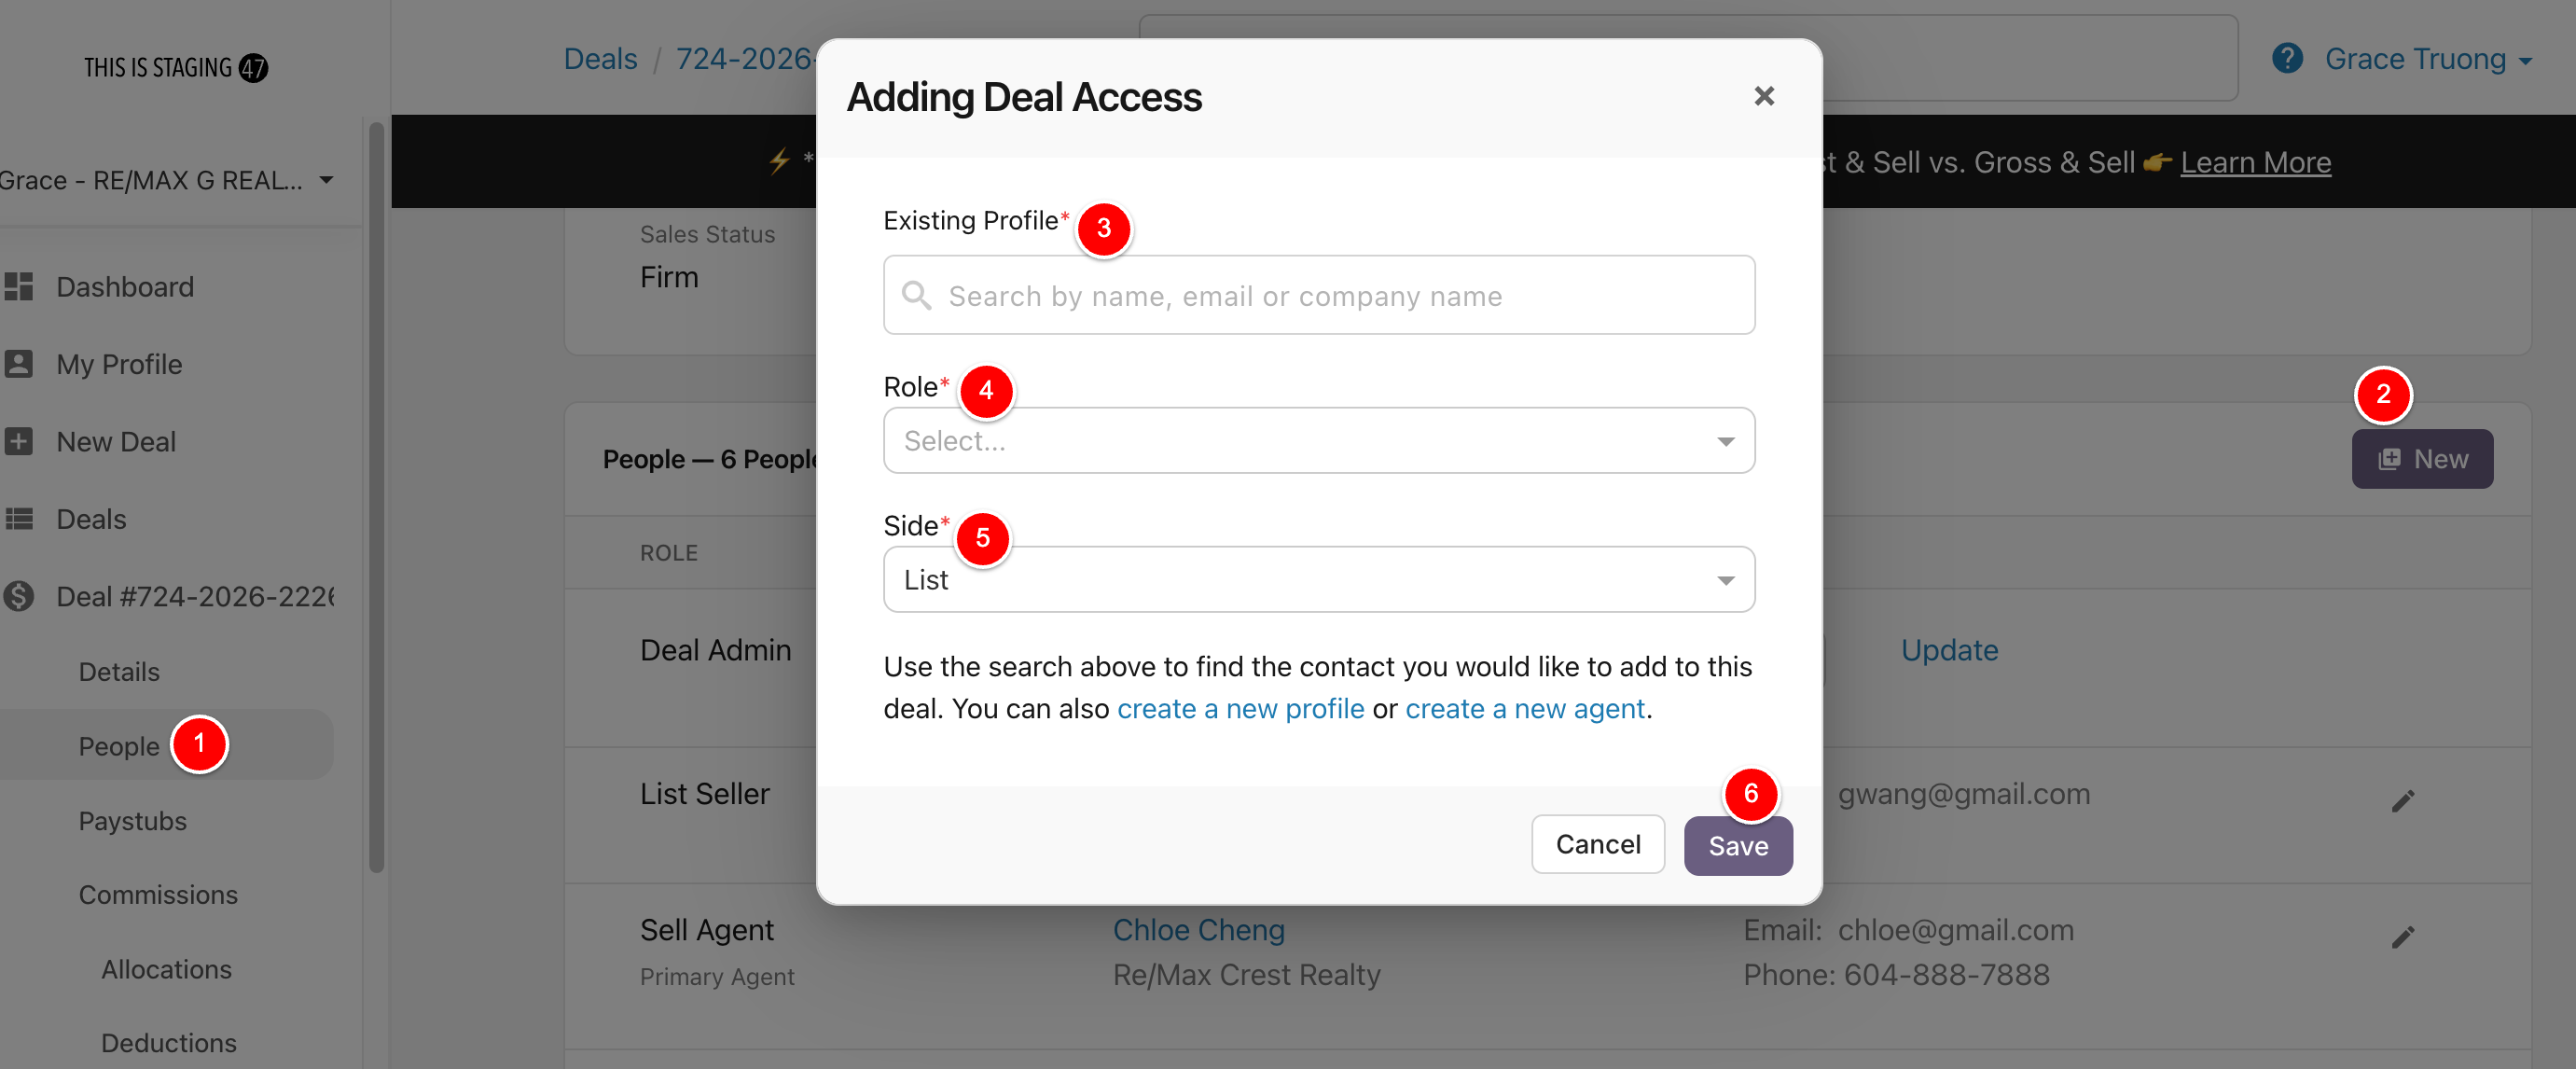The image size is (2576, 1069).
Task: Click the My Profile person icon
Action: click(19, 364)
